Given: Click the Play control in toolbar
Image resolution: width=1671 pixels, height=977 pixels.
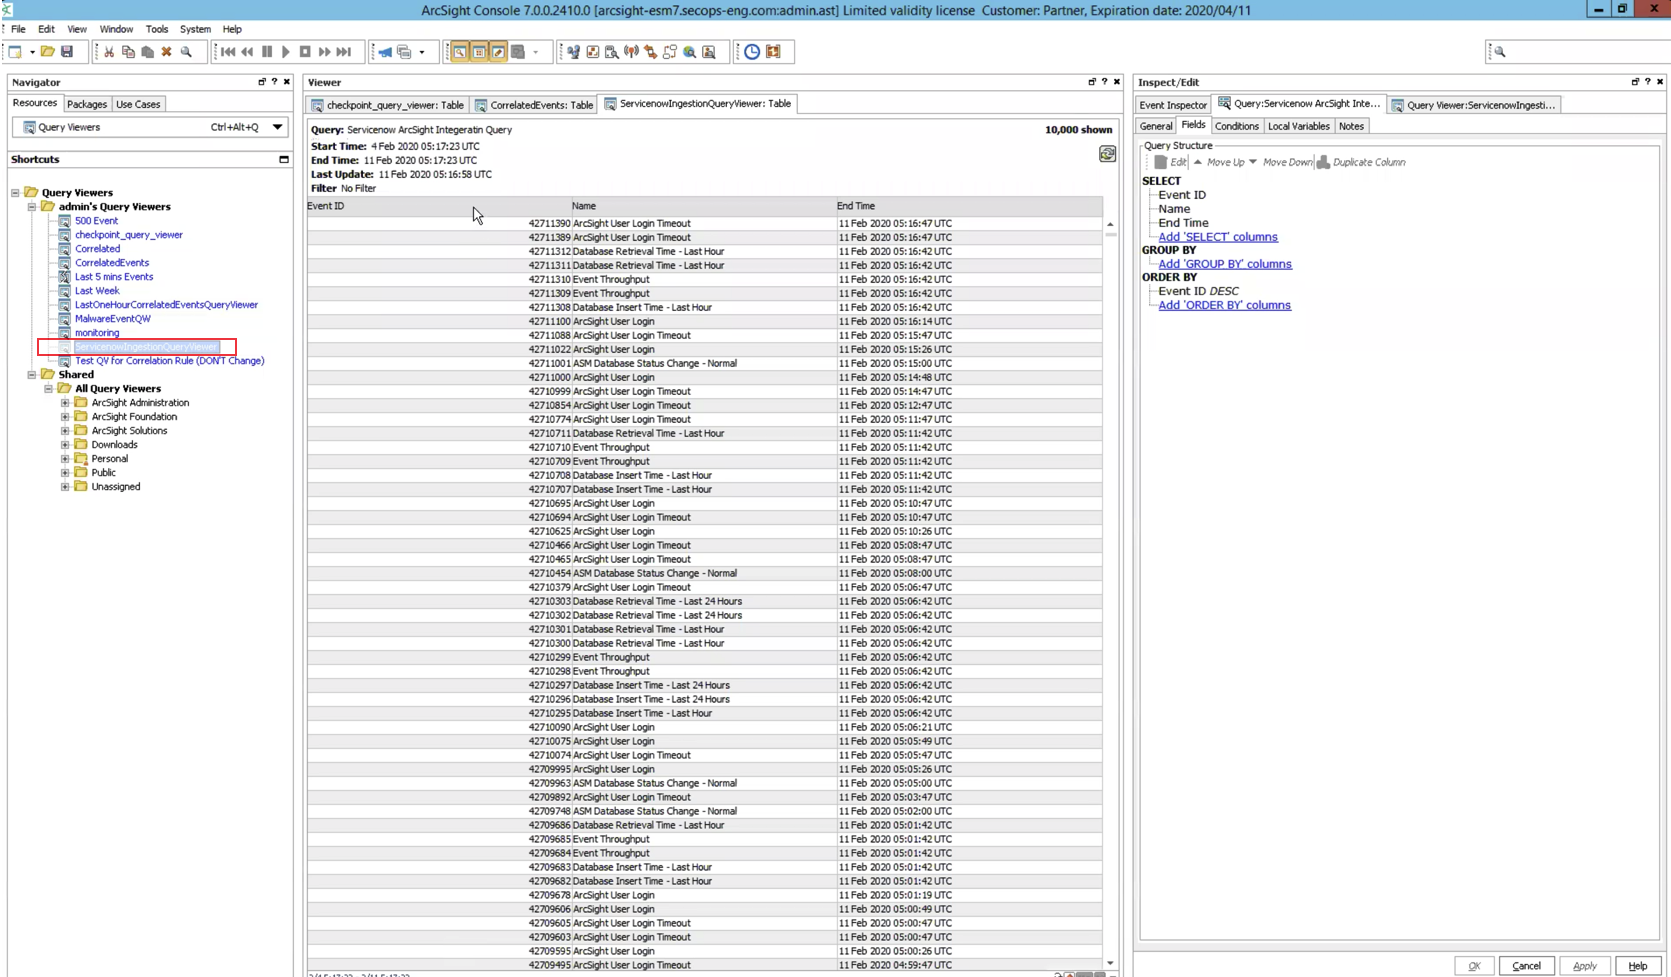Looking at the screenshot, I should click(x=286, y=52).
